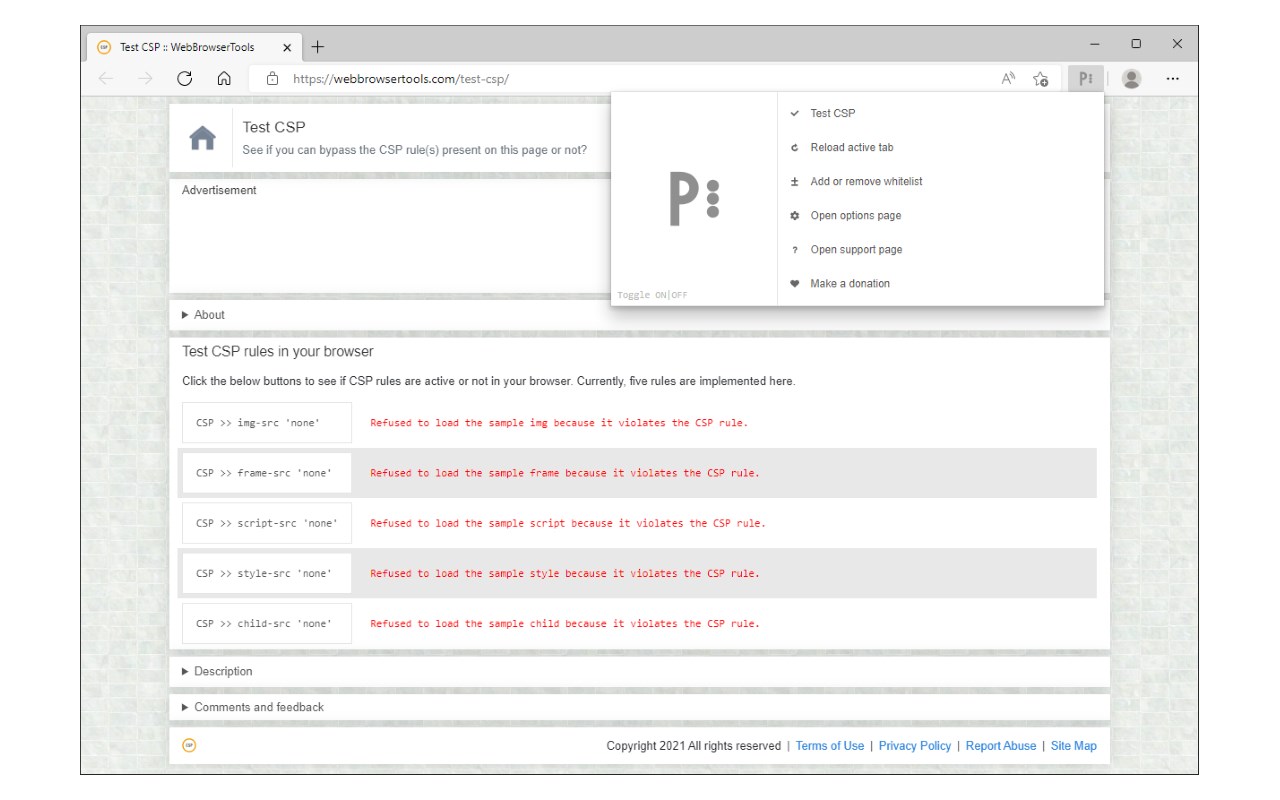Choose Add or remove whitelist
Screen dimensions: 1280x800
click(866, 181)
